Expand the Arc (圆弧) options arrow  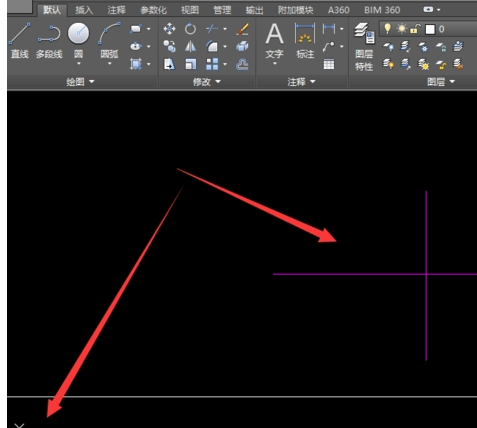(x=109, y=63)
